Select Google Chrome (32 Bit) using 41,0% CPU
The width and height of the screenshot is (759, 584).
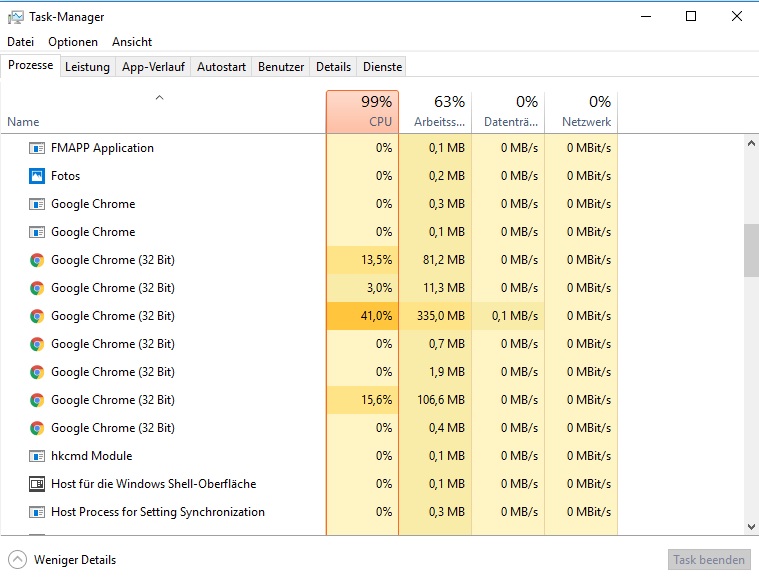pos(309,316)
